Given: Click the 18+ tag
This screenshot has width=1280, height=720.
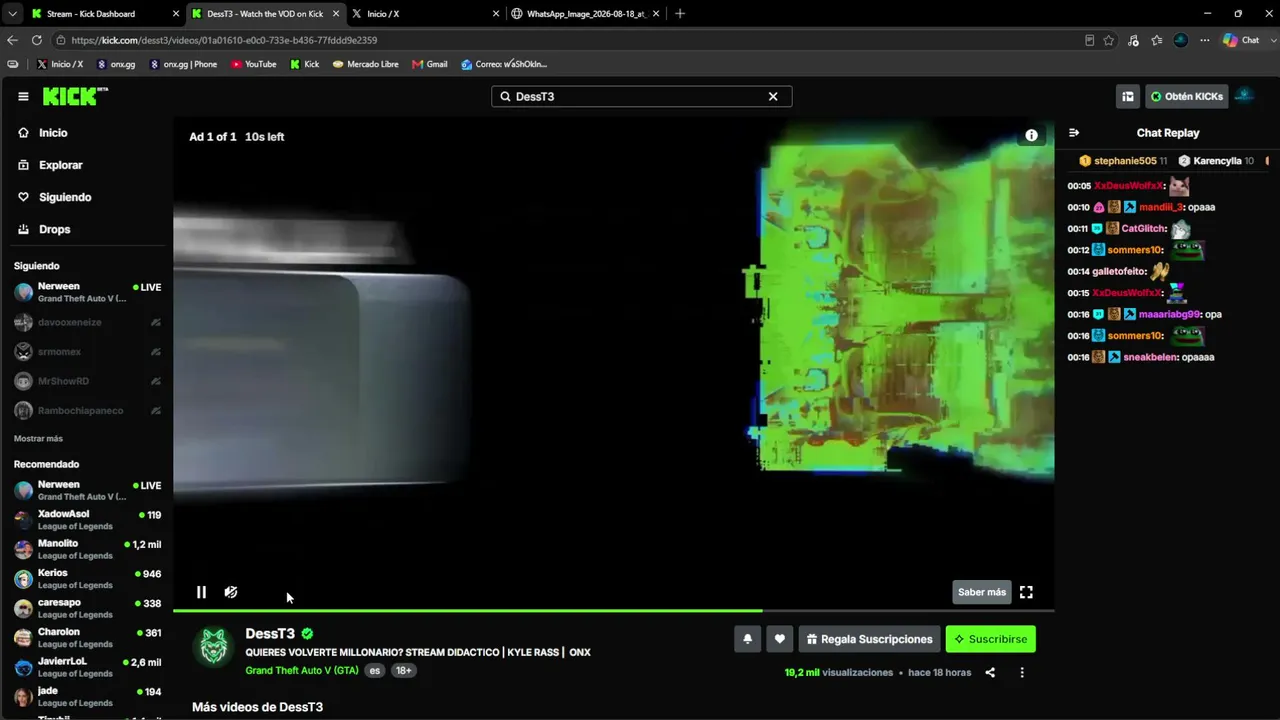Looking at the screenshot, I should pos(403,670).
